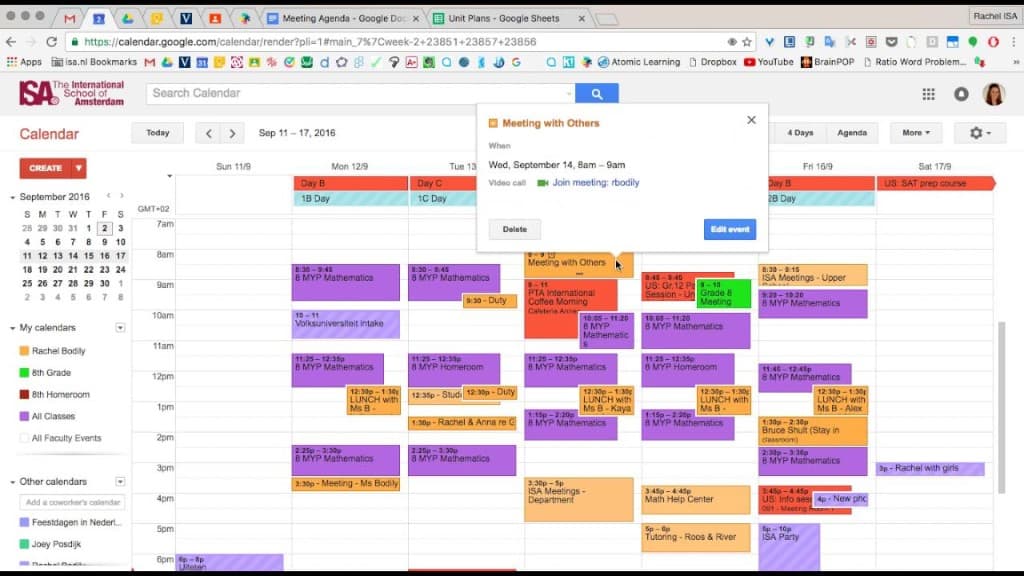This screenshot has height=576, width=1024.
Task: Open the notifications bell icon
Action: [961, 94]
